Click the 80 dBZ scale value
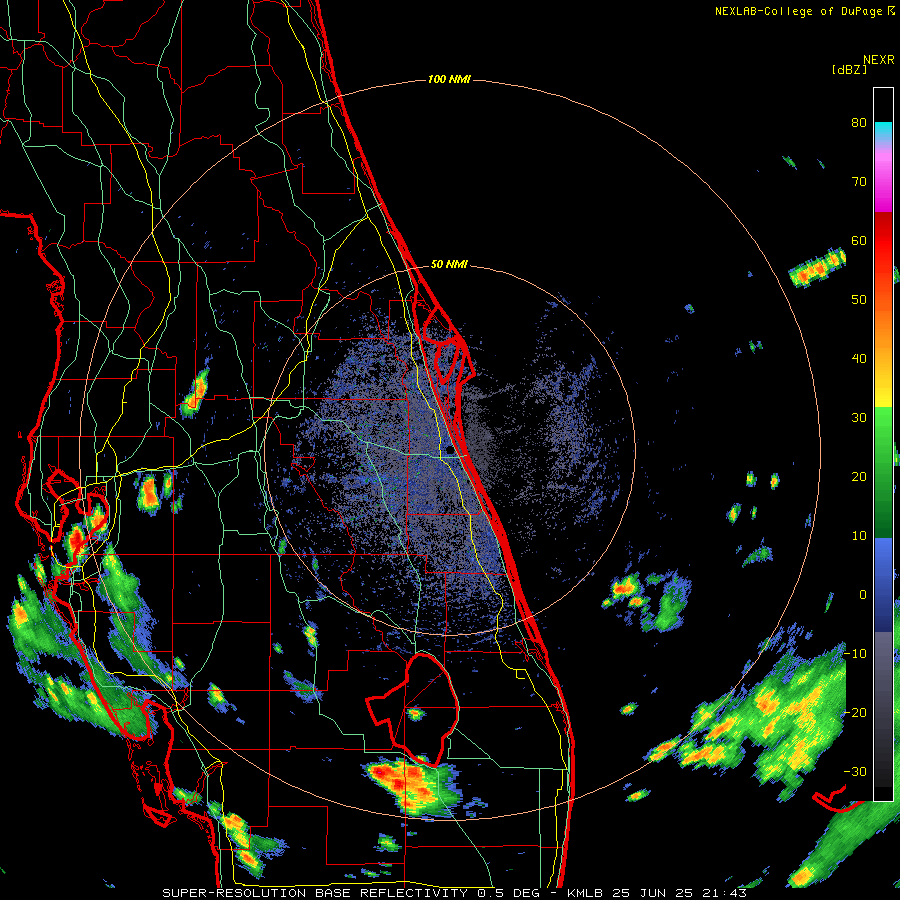 [x=859, y=123]
